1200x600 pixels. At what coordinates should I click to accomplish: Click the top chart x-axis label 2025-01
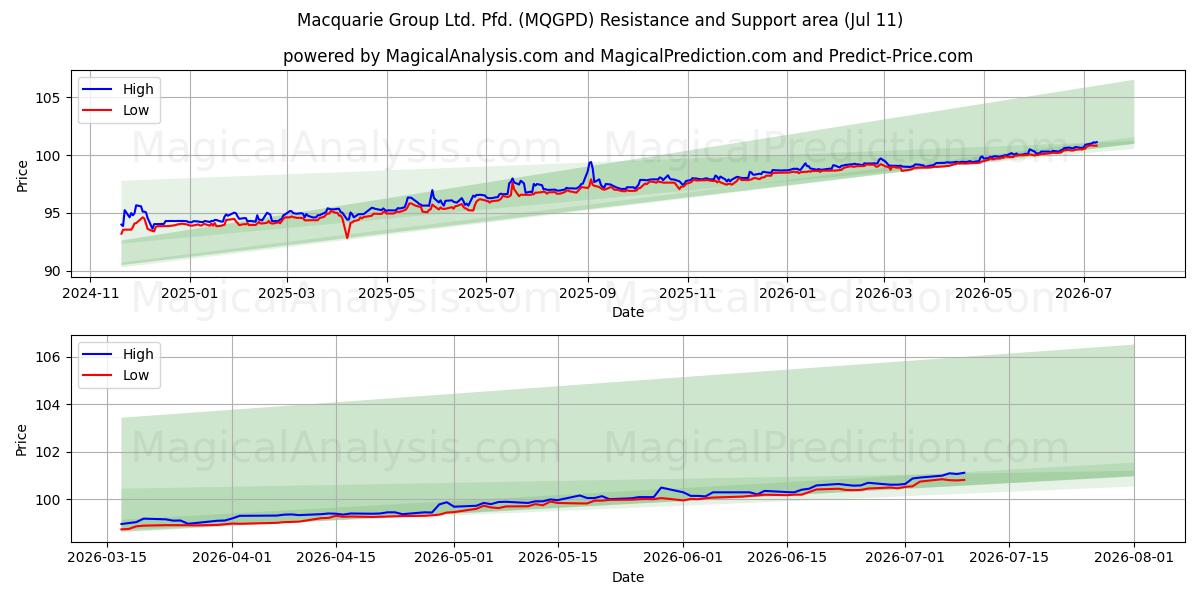[x=189, y=294]
